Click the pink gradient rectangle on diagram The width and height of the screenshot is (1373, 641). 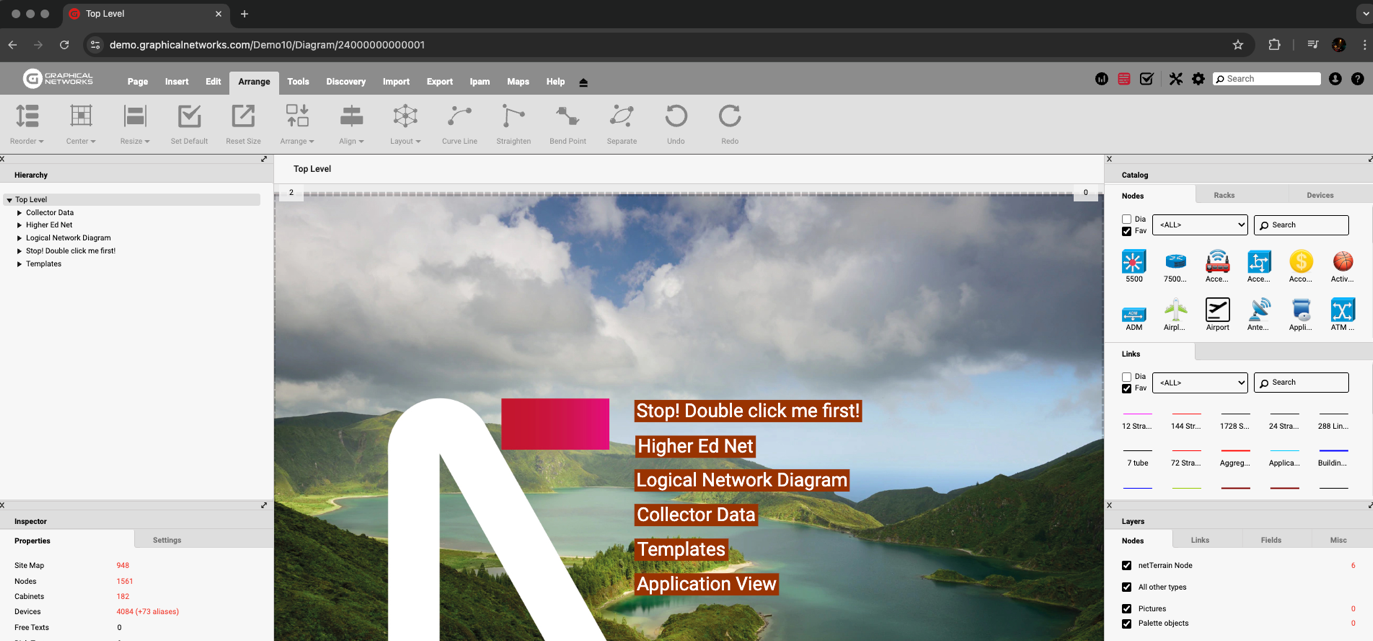555,424
